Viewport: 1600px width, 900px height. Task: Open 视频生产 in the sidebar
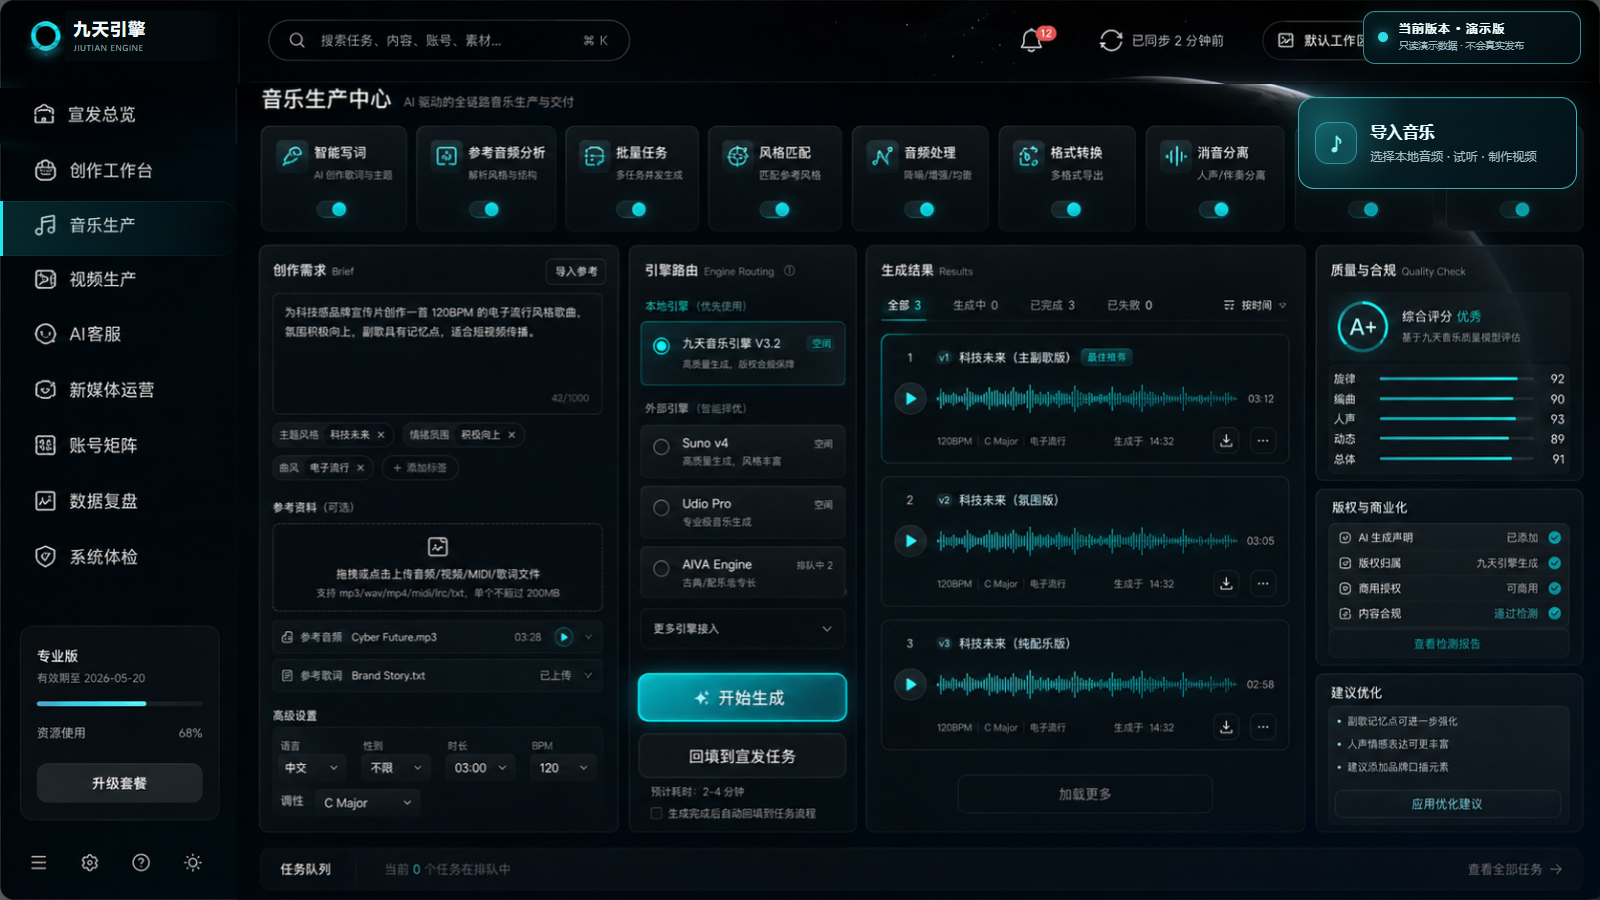[x=118, y=279]
